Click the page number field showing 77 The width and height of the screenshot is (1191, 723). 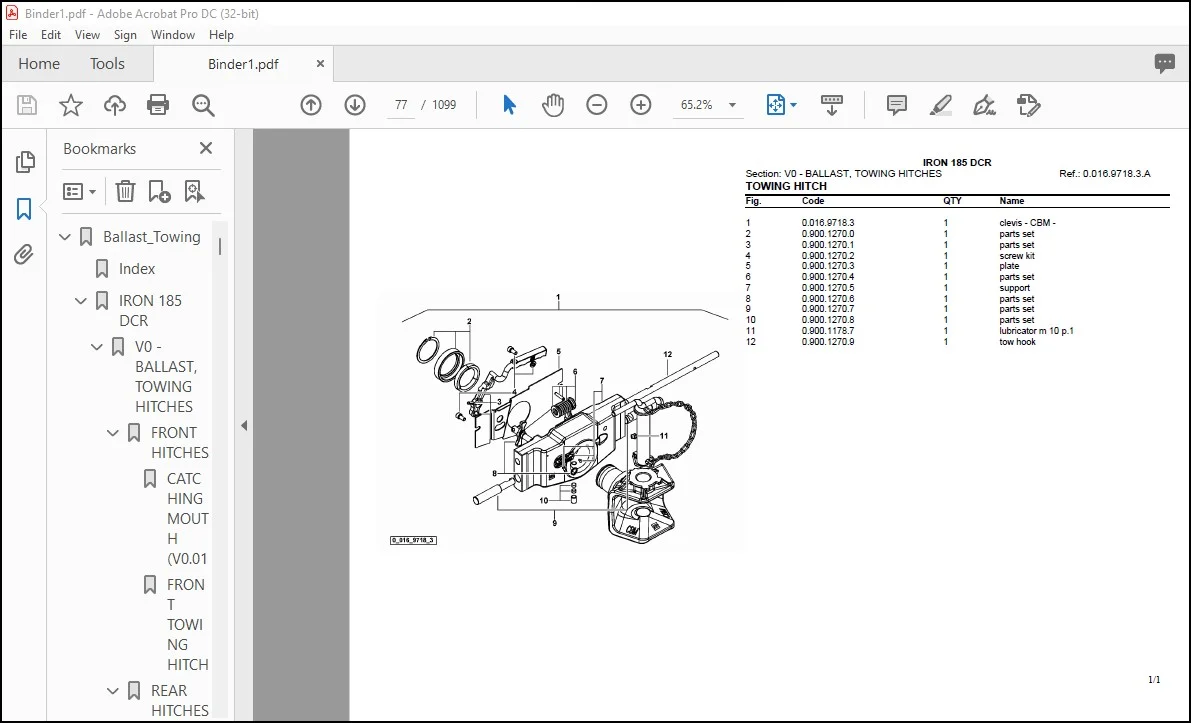coord(401,105)
